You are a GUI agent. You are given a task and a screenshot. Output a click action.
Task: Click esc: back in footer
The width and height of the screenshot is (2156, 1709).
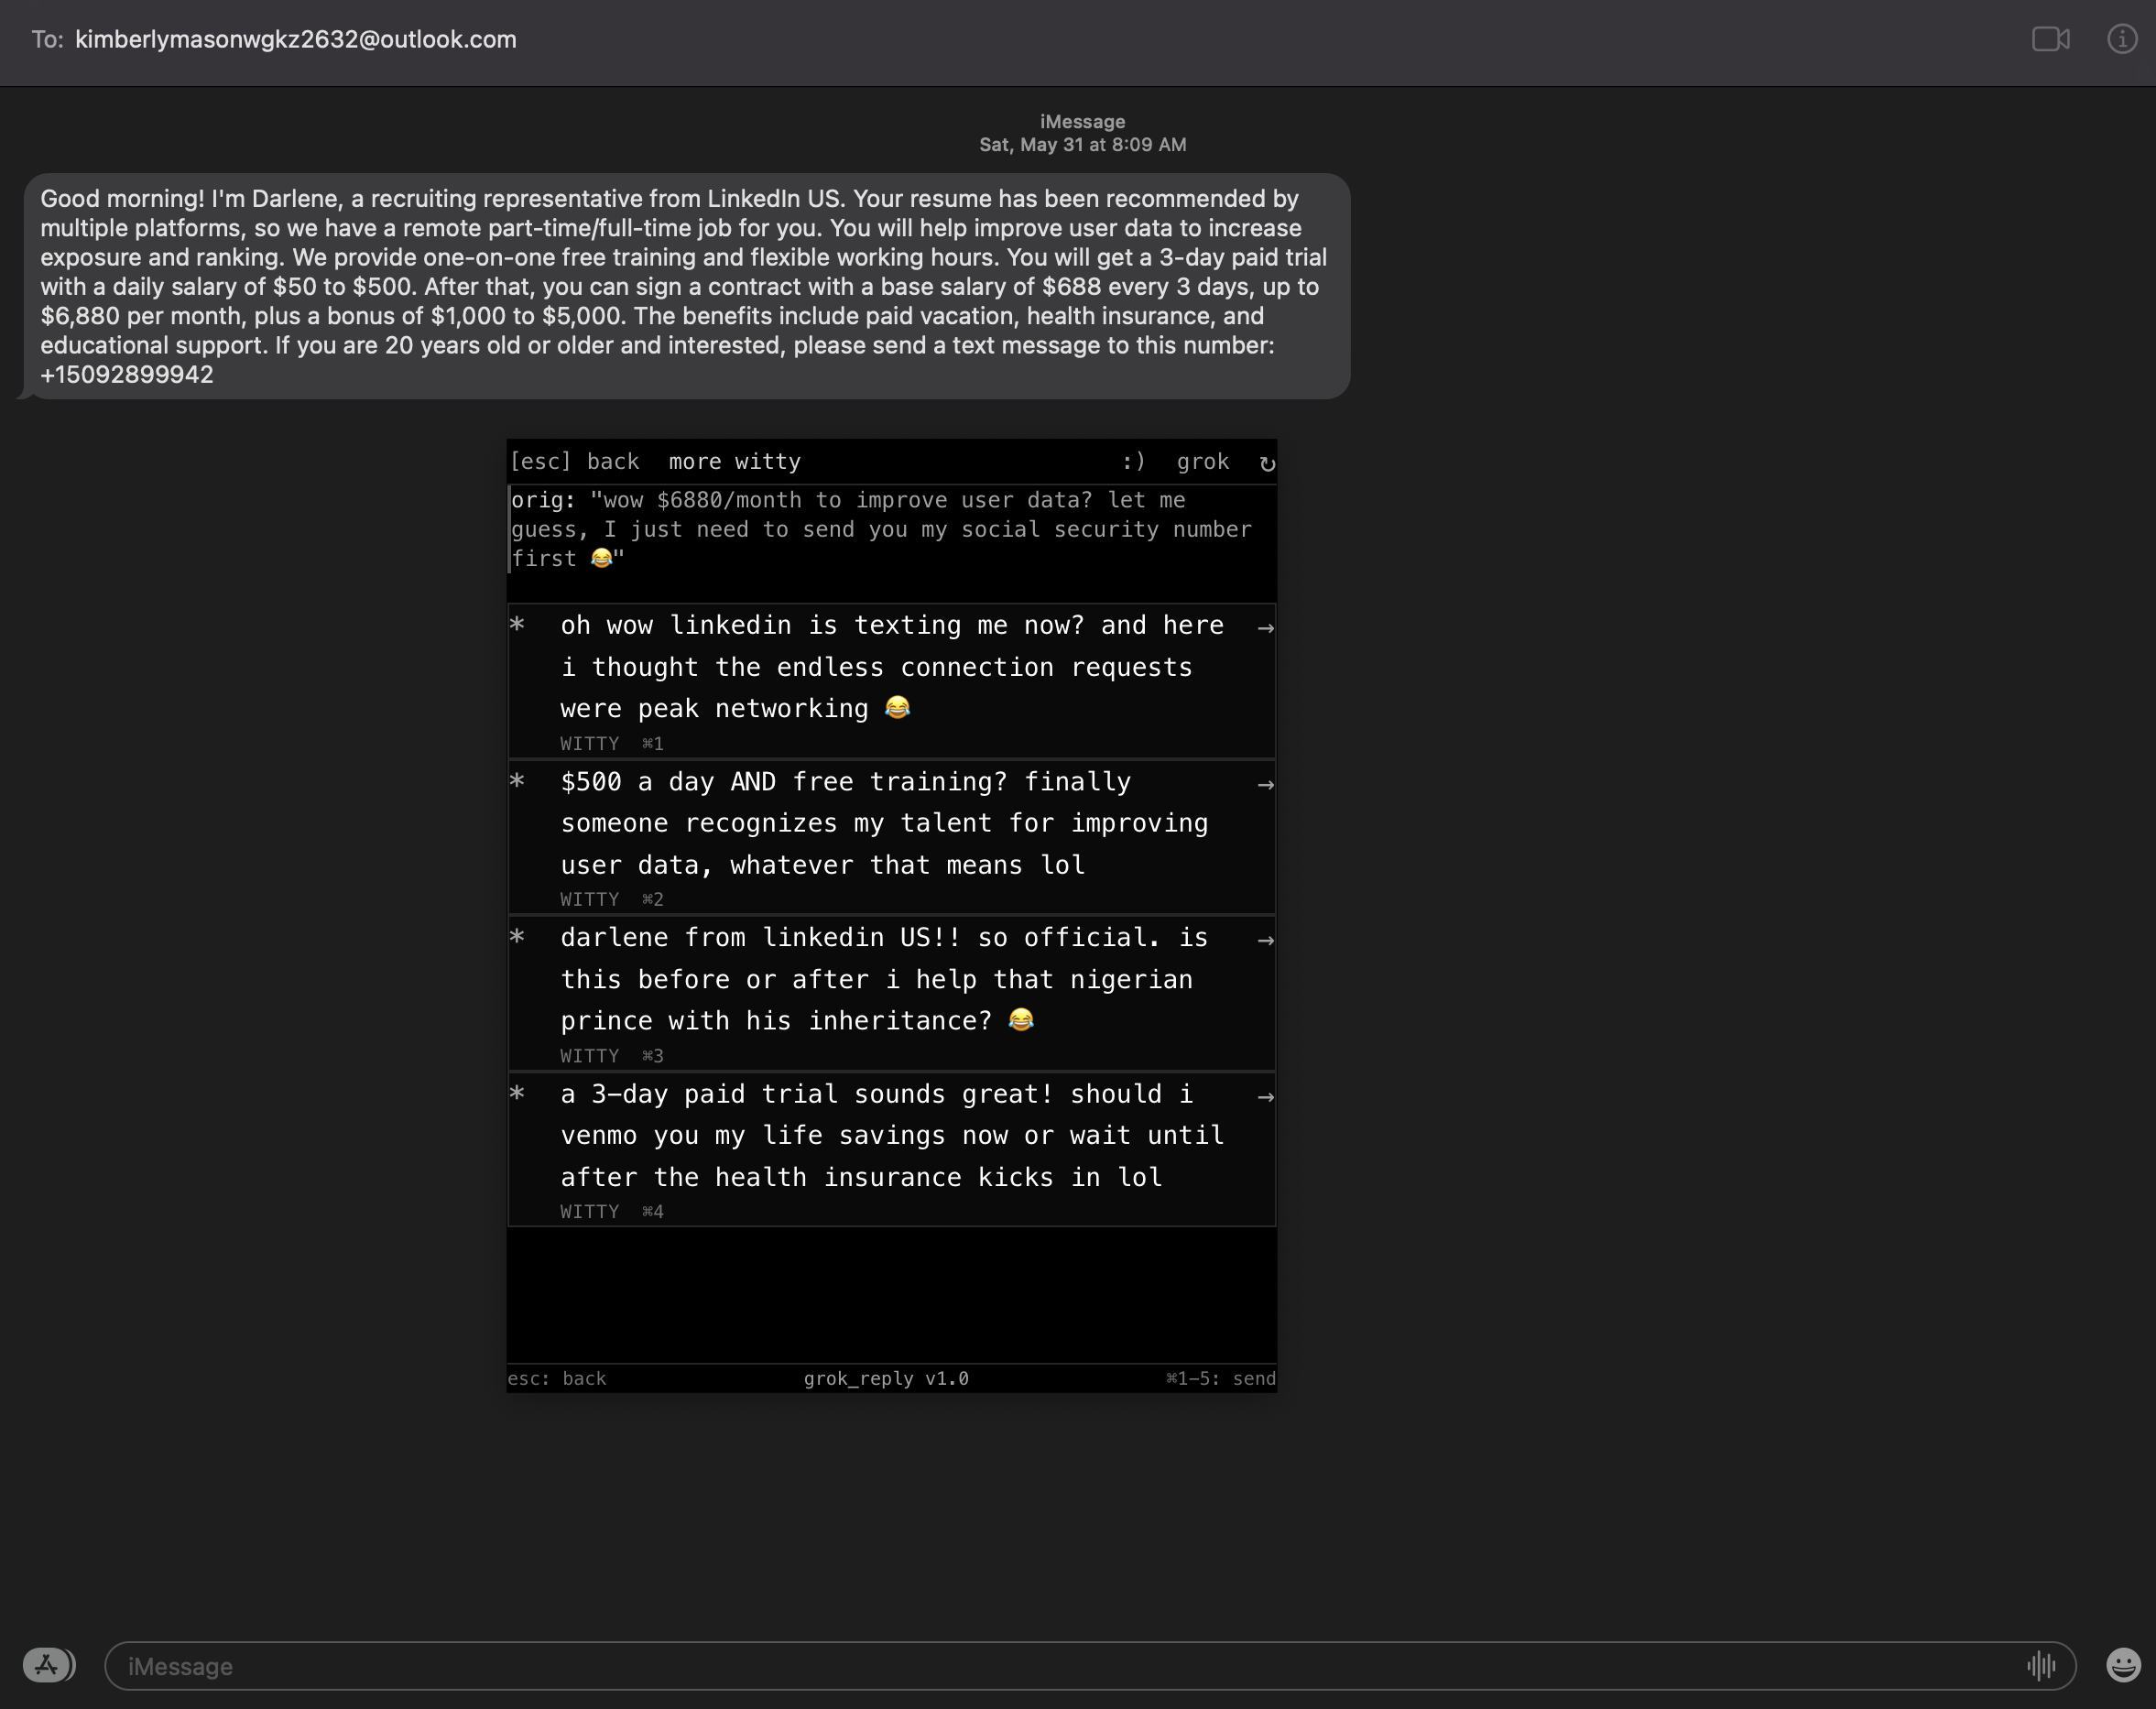click(x=557, y=1378)
